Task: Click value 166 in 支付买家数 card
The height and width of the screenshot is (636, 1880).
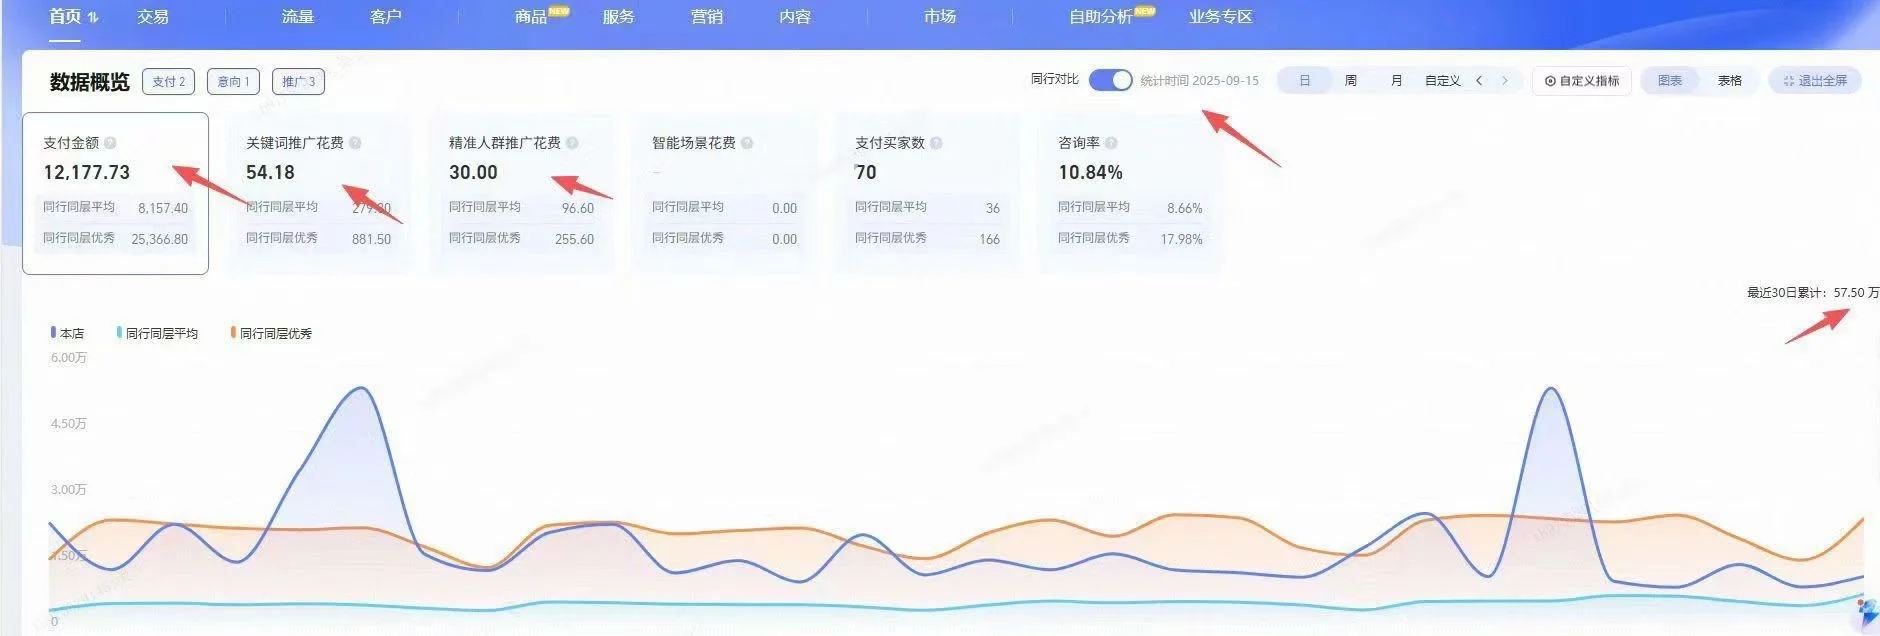Action: (989, 239)
